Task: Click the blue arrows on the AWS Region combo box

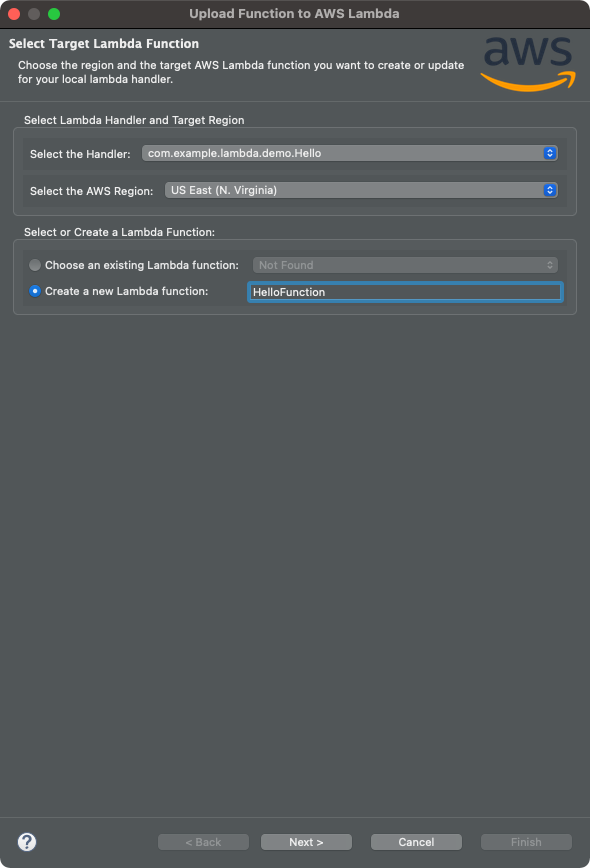Action: [550, 190]
